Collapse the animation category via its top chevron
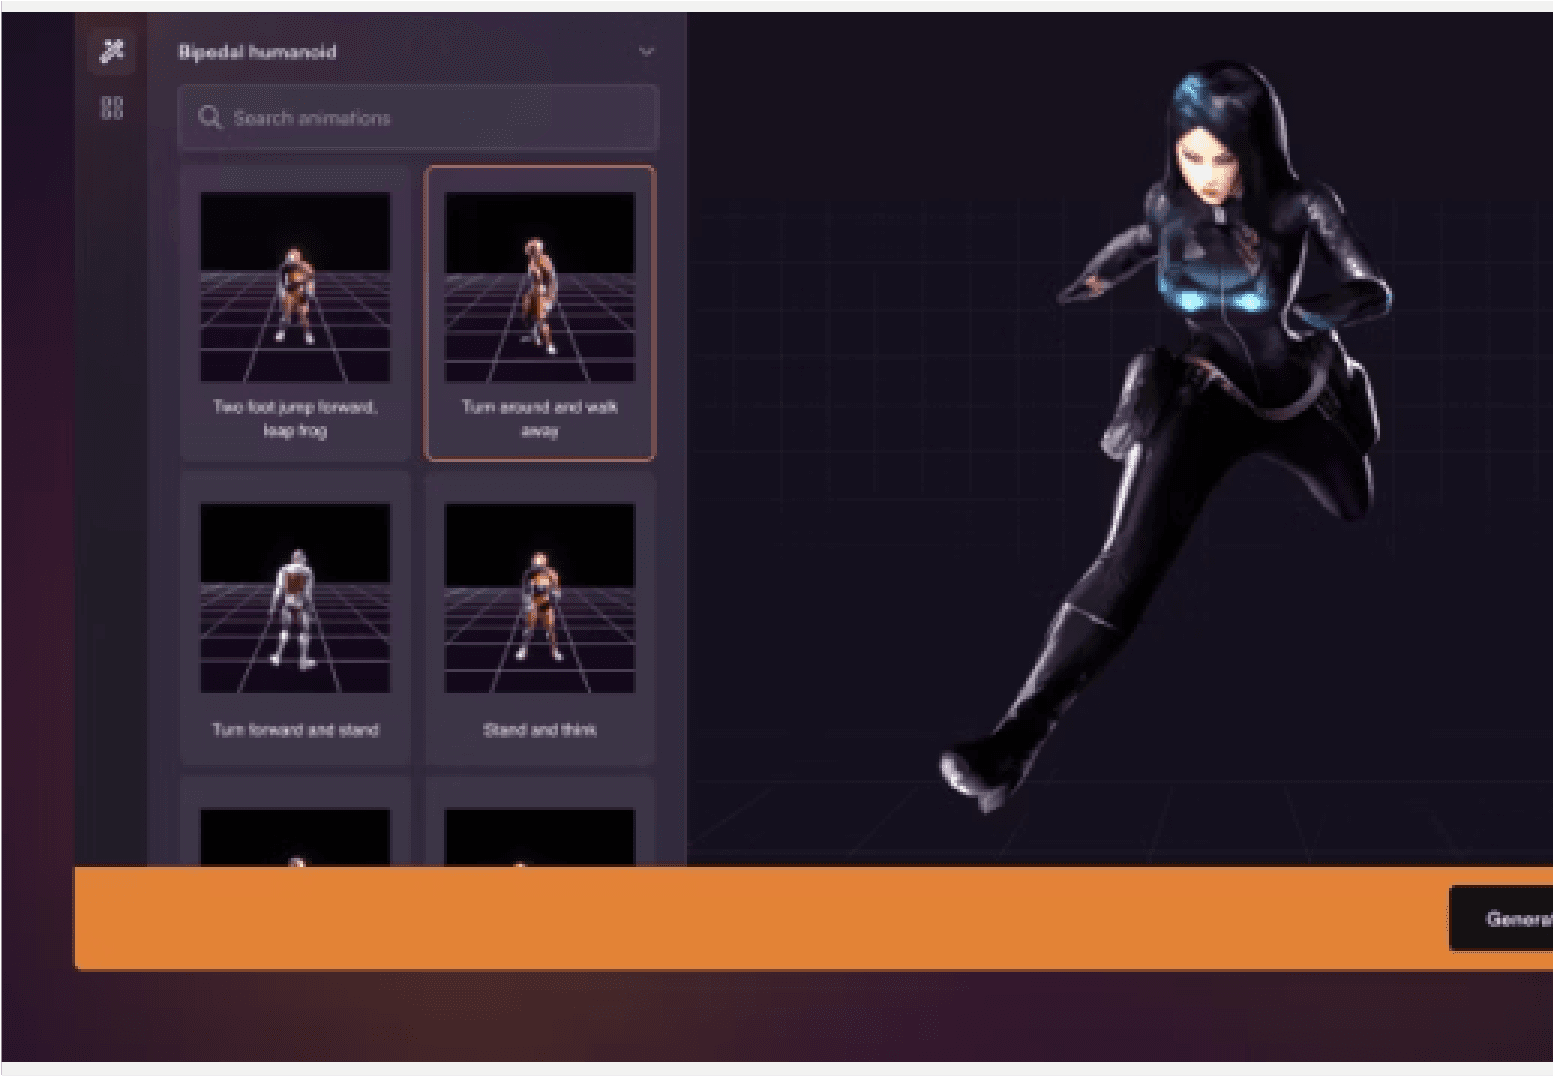Screen dimensions: 1553x1076 pyautogui.click(x=647, y=50)
